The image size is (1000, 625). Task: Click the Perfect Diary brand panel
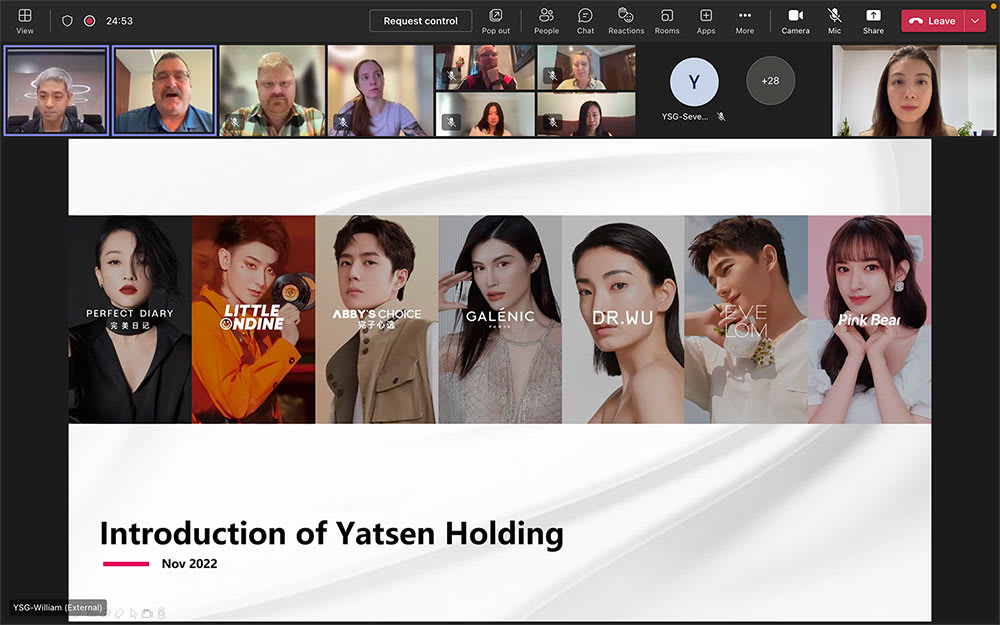[x=130, y=320]
